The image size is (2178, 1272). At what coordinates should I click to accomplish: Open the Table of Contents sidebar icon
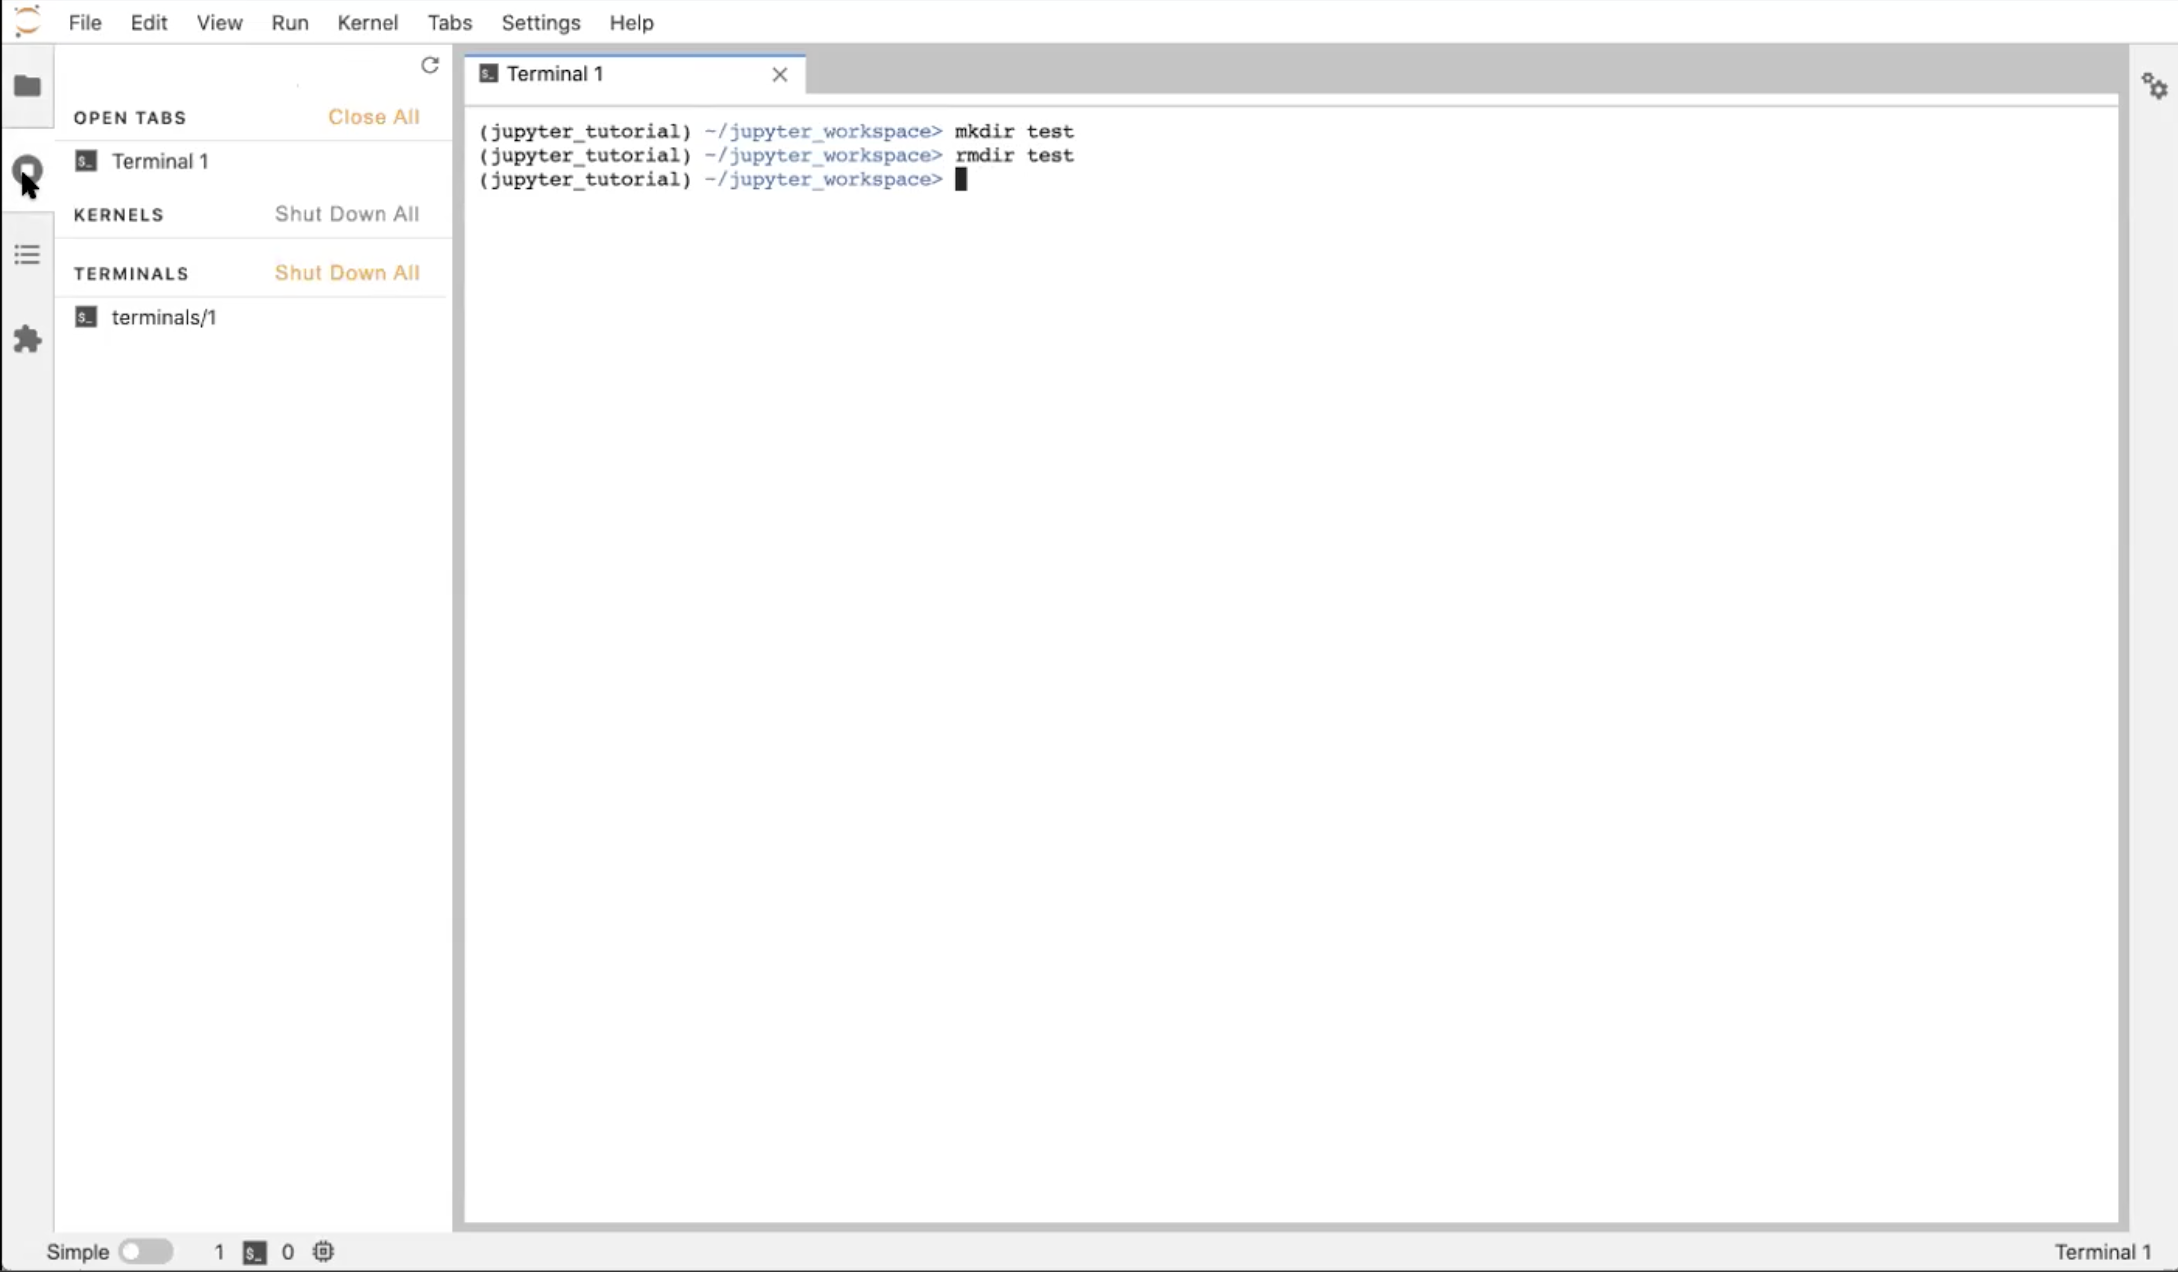(x=27, y=254)
